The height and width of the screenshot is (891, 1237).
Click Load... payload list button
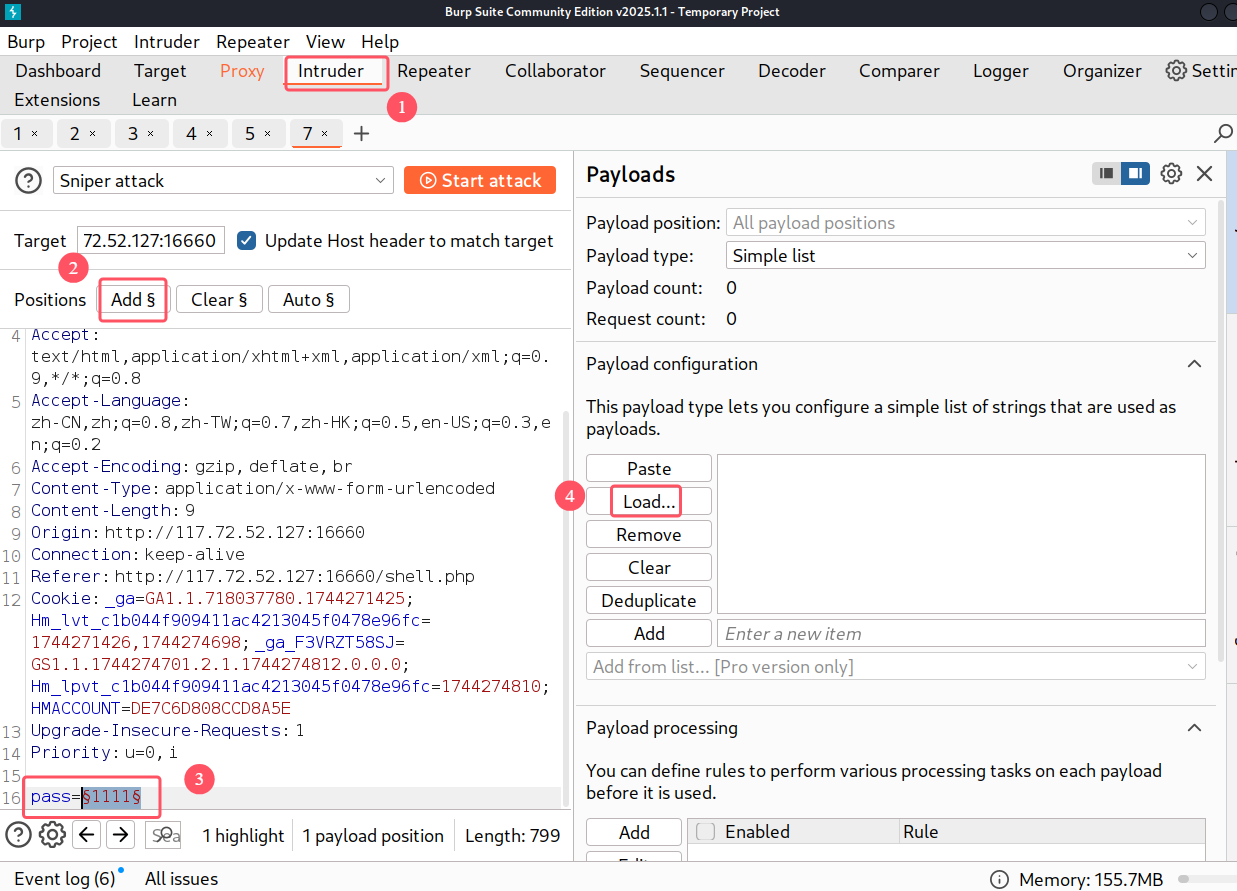click(x=649, y=502)
